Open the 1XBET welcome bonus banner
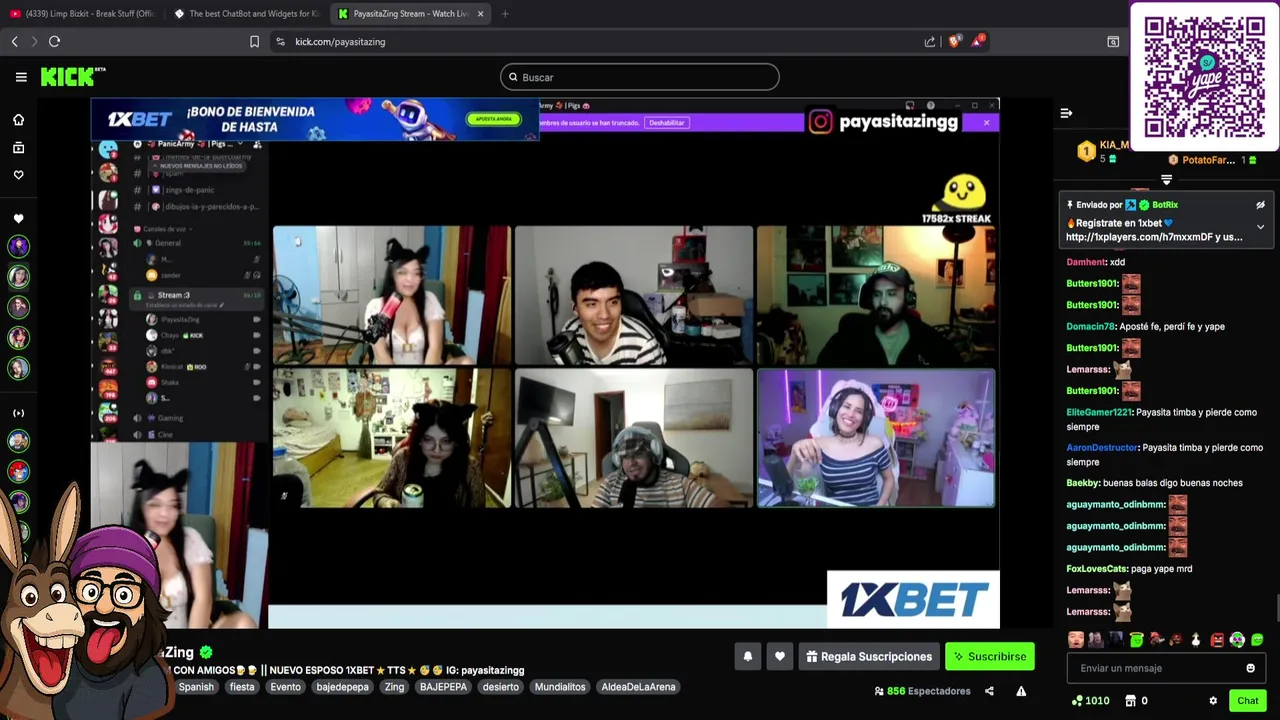1280x720 pixels. 315,120
